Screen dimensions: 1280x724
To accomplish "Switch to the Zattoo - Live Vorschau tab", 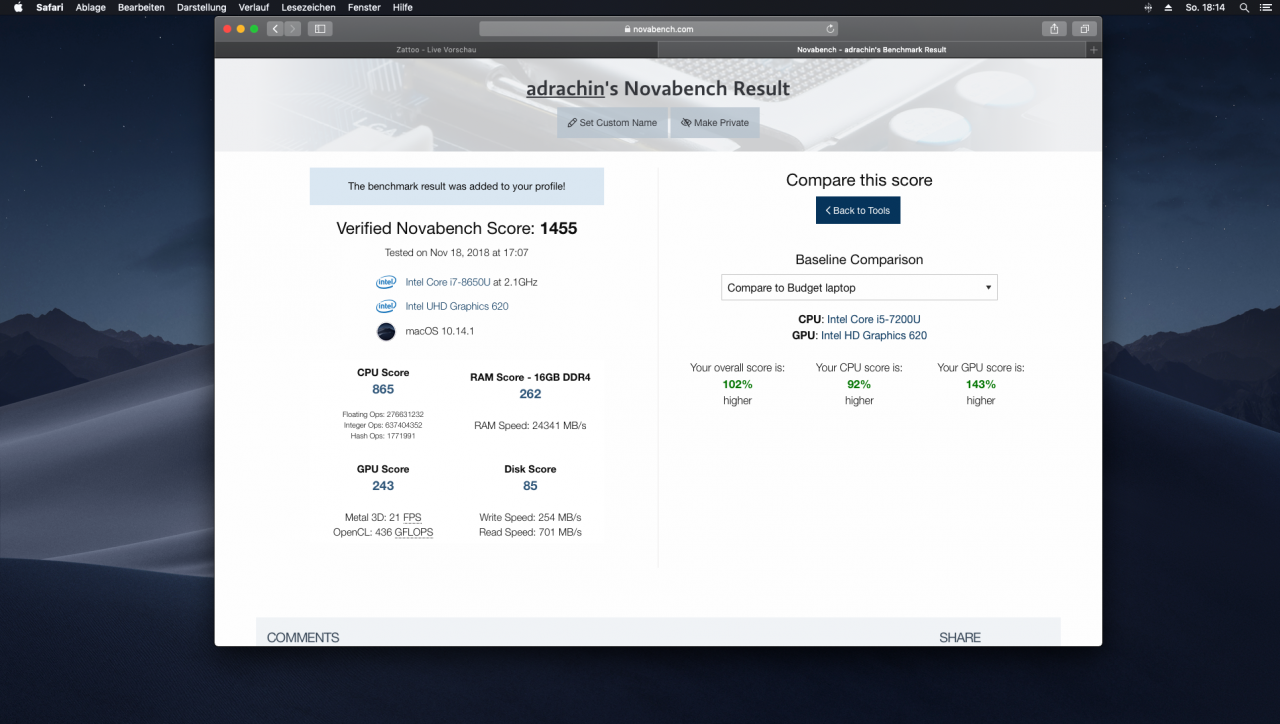I will [436, 49].
